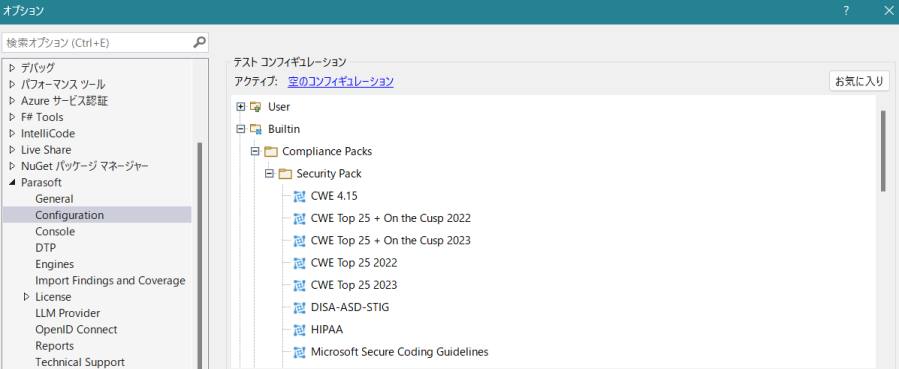Viewport: 899px width, 369px height.
Task: Select the User label
Action: pos(279,107)
